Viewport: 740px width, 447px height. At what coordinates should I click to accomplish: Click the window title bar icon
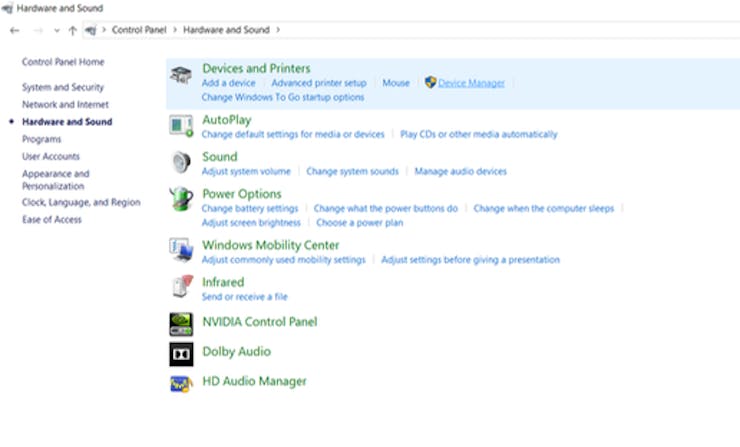7,8
